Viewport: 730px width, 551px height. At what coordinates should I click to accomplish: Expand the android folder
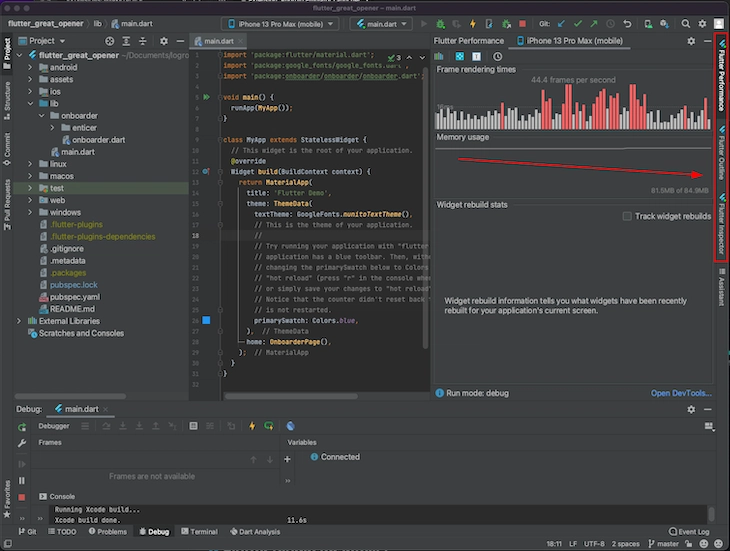pos(30,67)
